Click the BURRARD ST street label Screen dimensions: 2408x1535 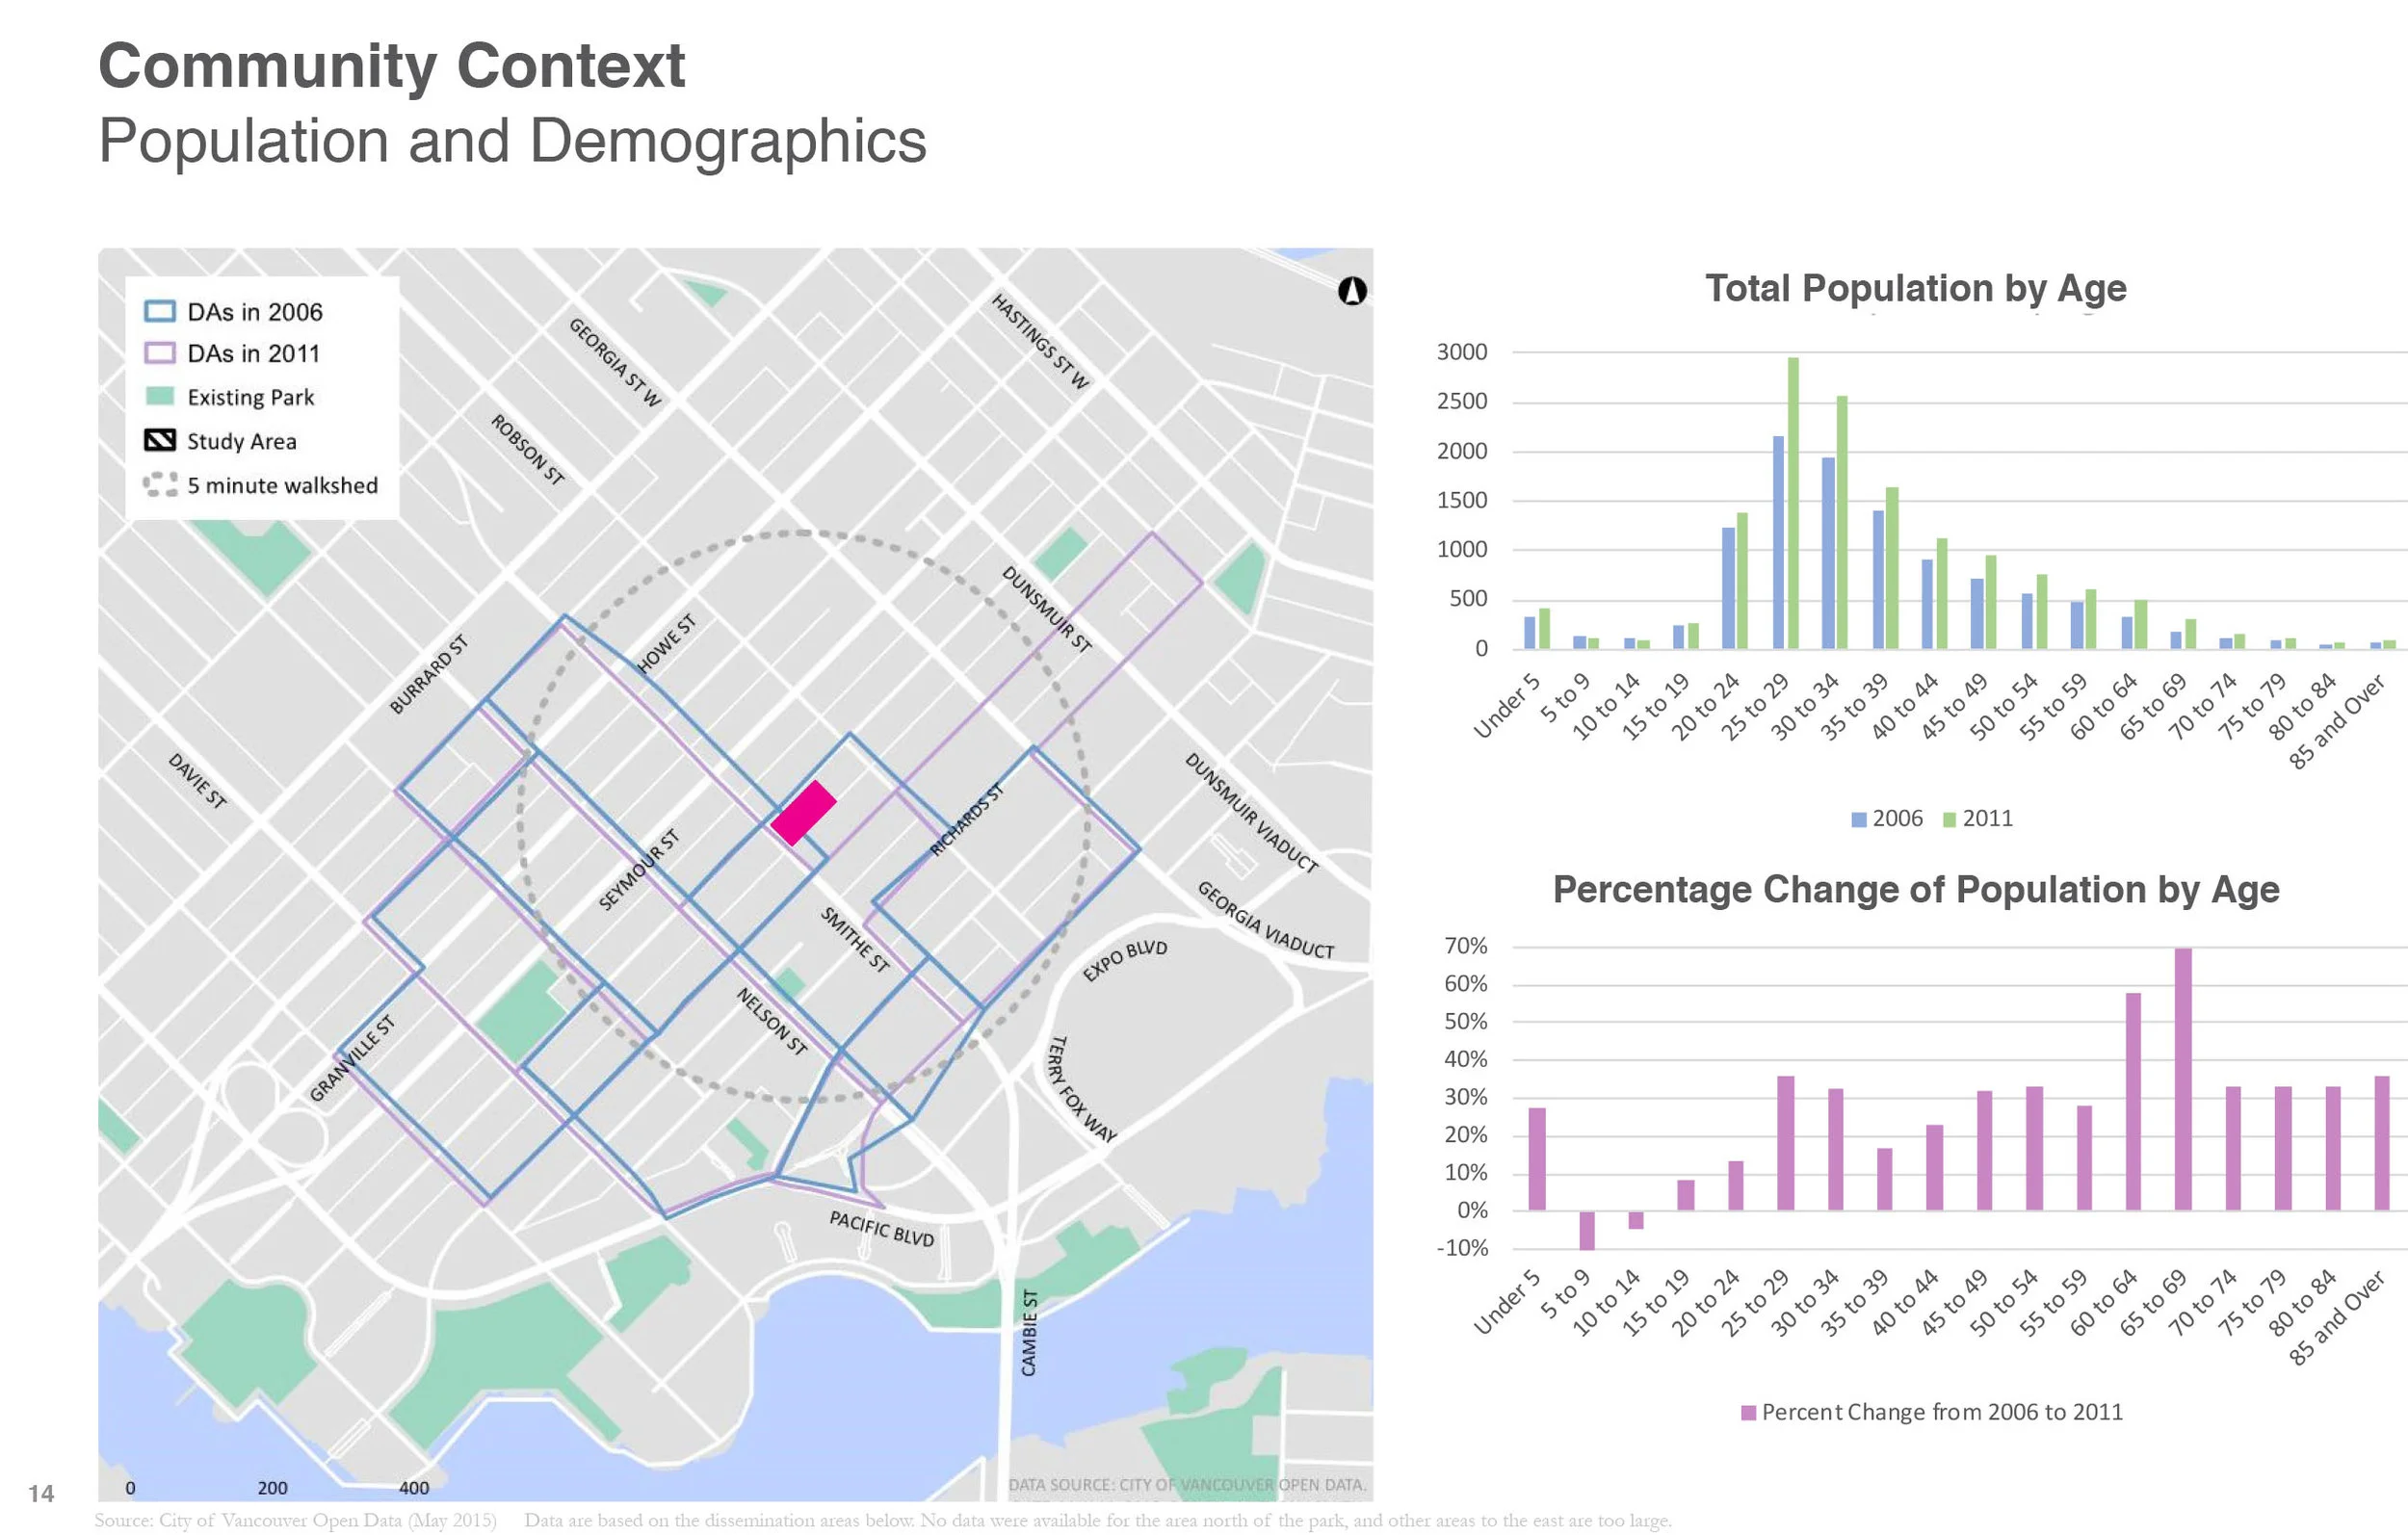pos(428,675)
